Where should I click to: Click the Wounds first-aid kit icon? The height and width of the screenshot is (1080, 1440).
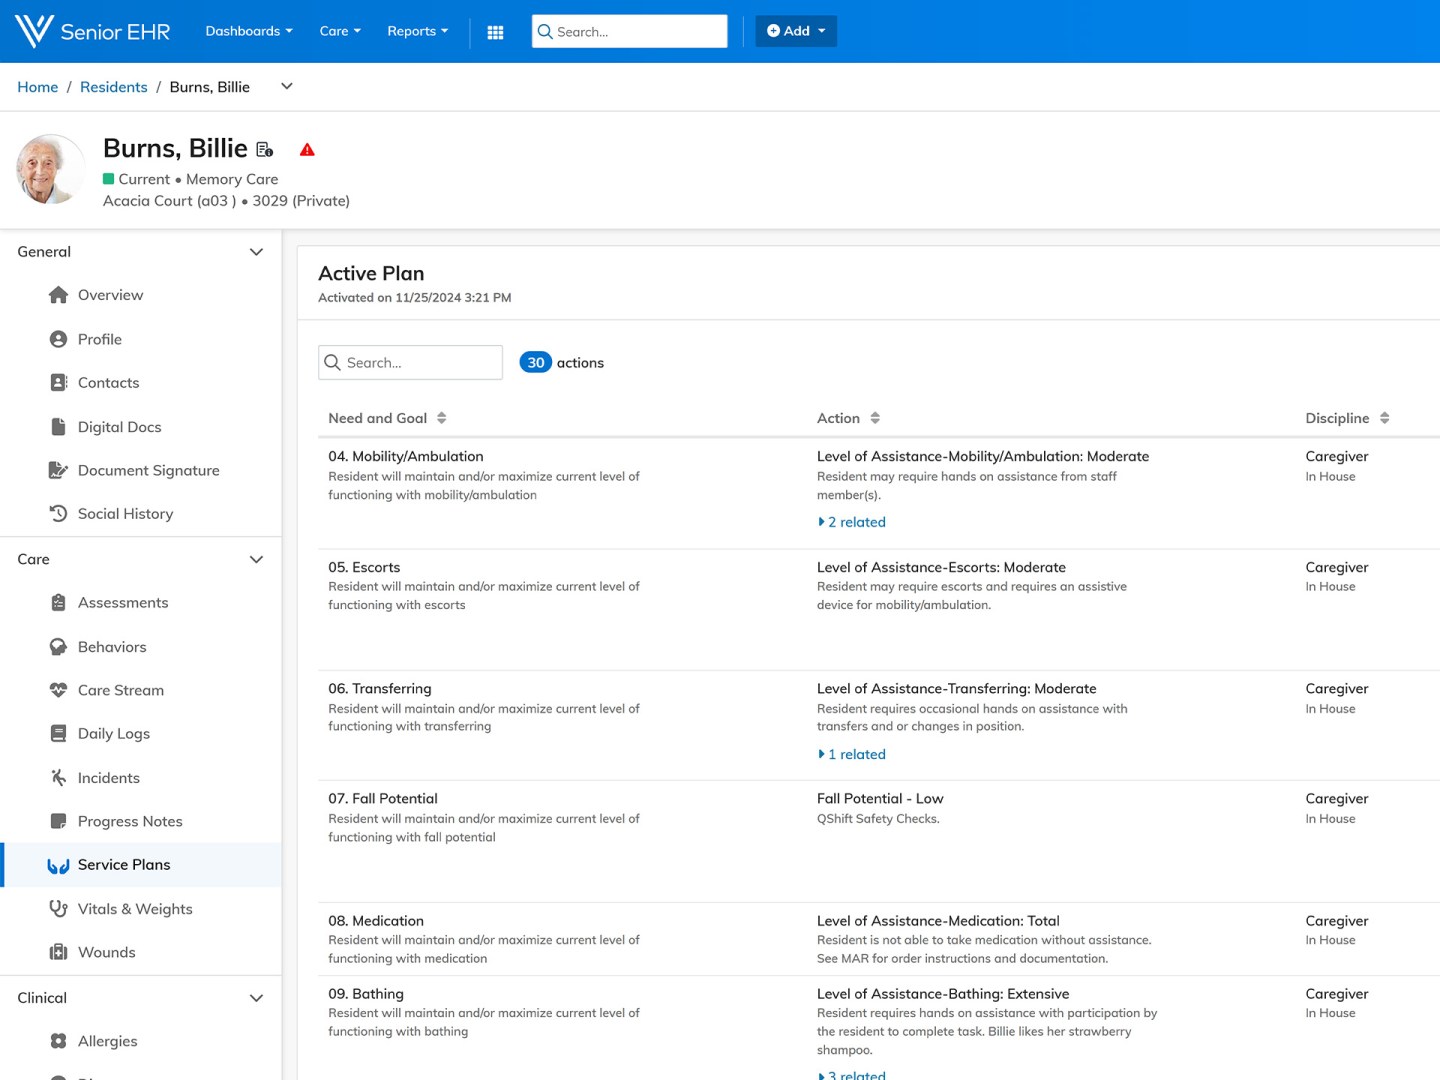point(59,952)
